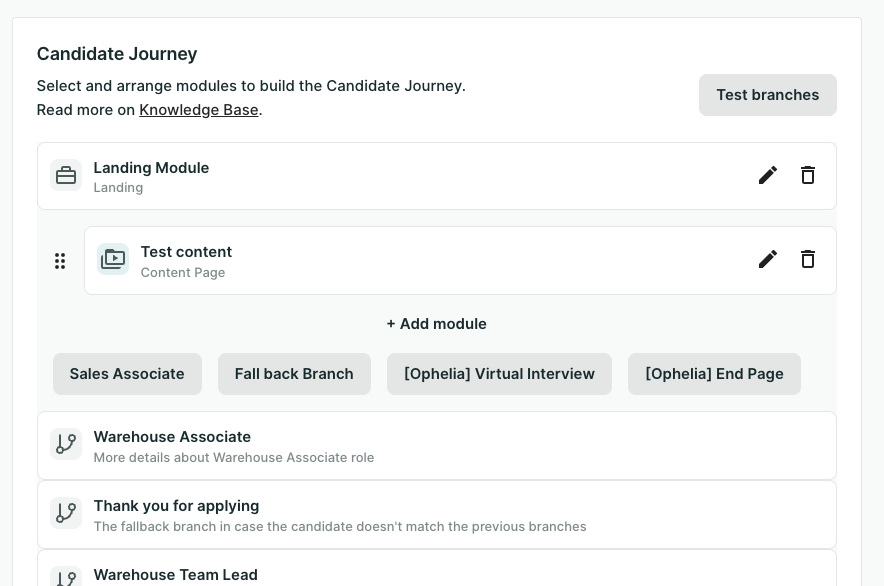
Task: Open the Warehouse Team Lead row
Action: tap(436, 569)
